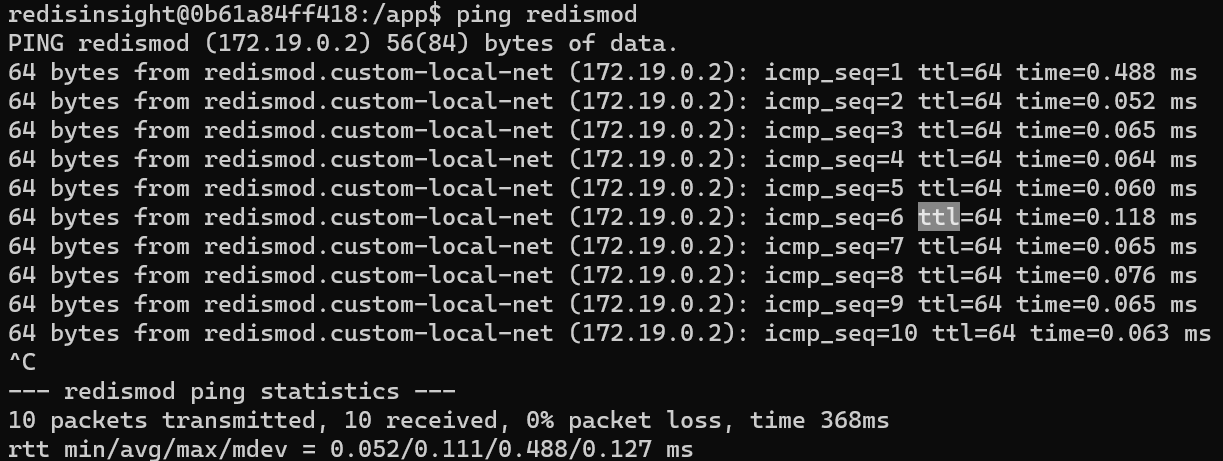Image resolution: width=1223 pixels, height=461 pixels.
Task: Click the highlighted ttl text in the icmp_seq=6 row
Action: tap(938, 217)
